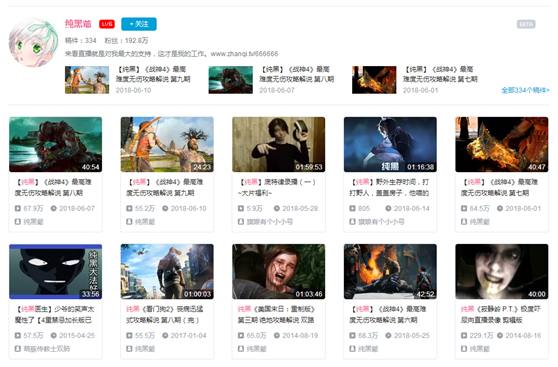Open the 纯黑医生 少爷的笑声 video title
This screenshot has width=558, height=367.
pyautogui.click(x=54, y=314)
